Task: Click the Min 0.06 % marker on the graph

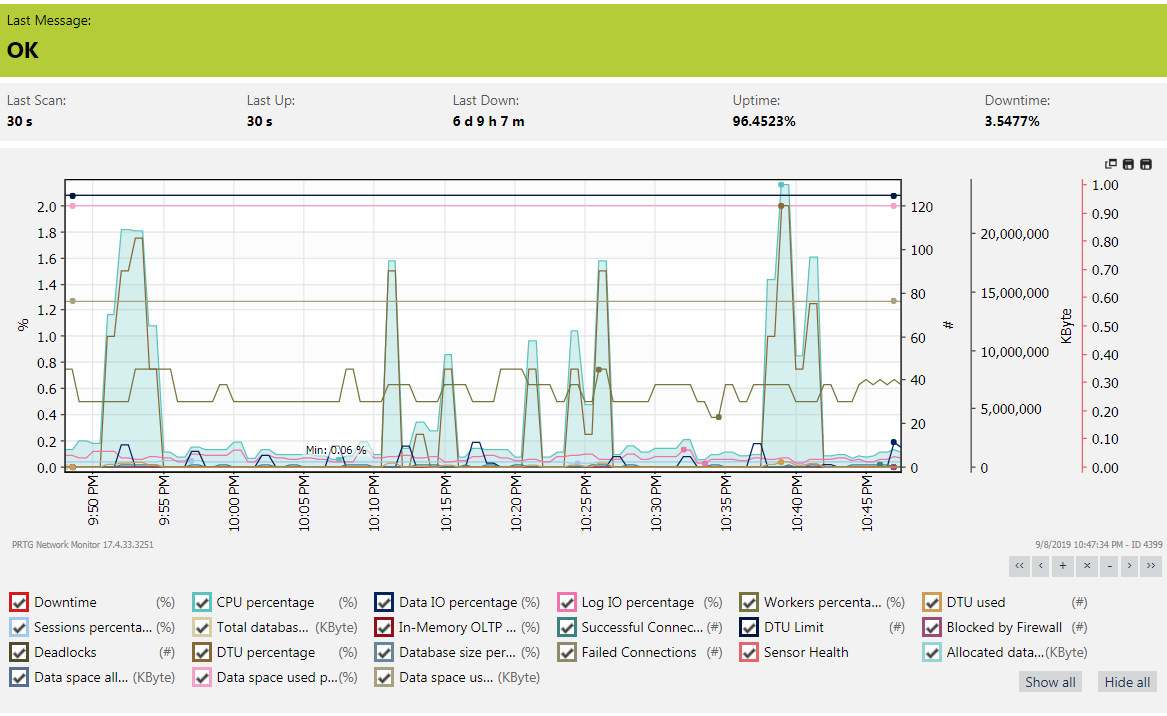Action: click(x=336, y=450)
